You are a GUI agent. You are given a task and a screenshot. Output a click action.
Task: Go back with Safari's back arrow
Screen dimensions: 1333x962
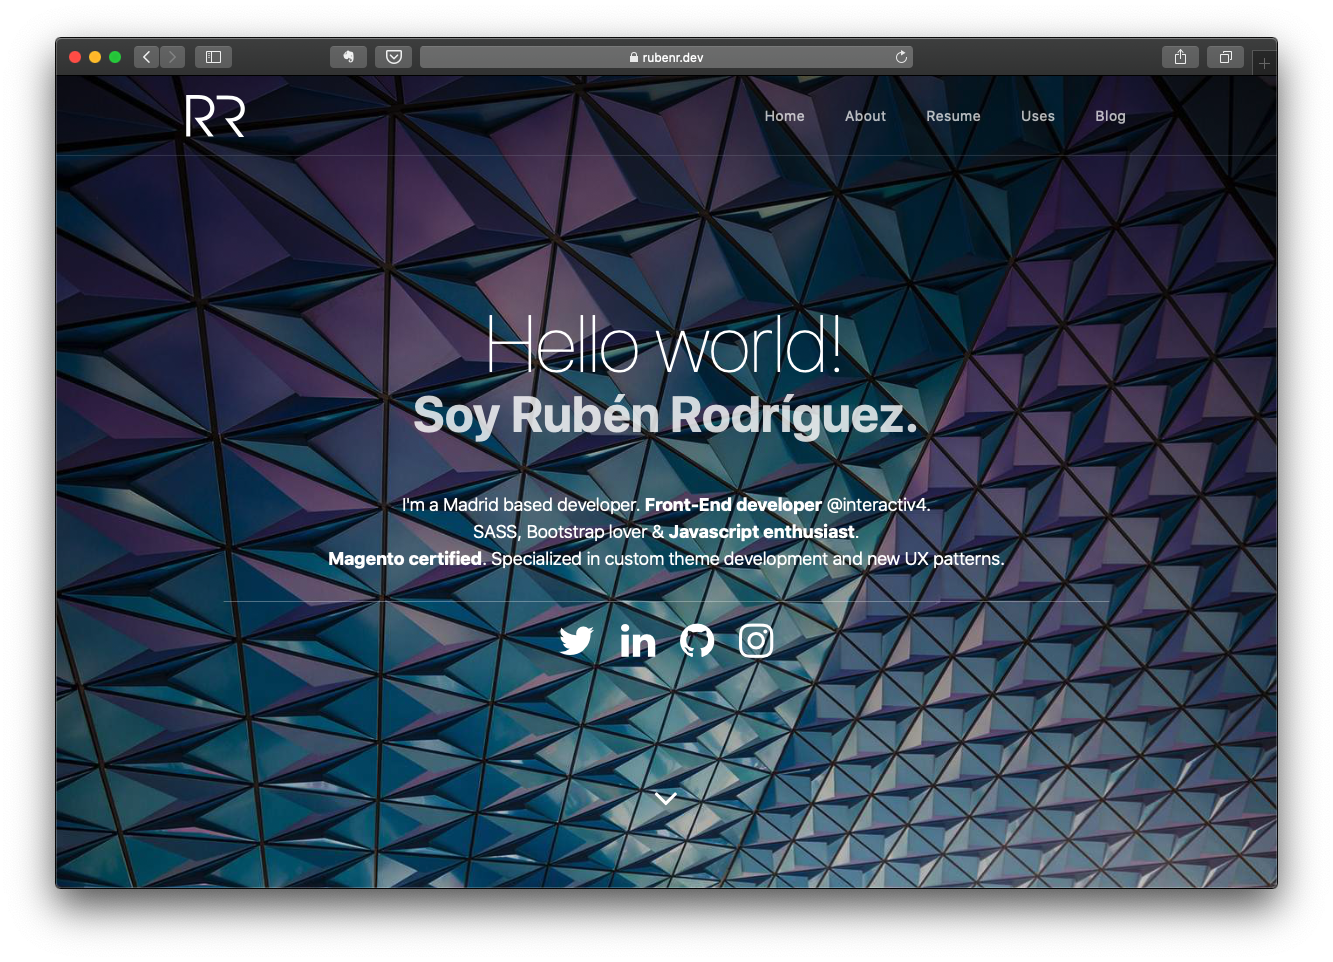(147, 57)
